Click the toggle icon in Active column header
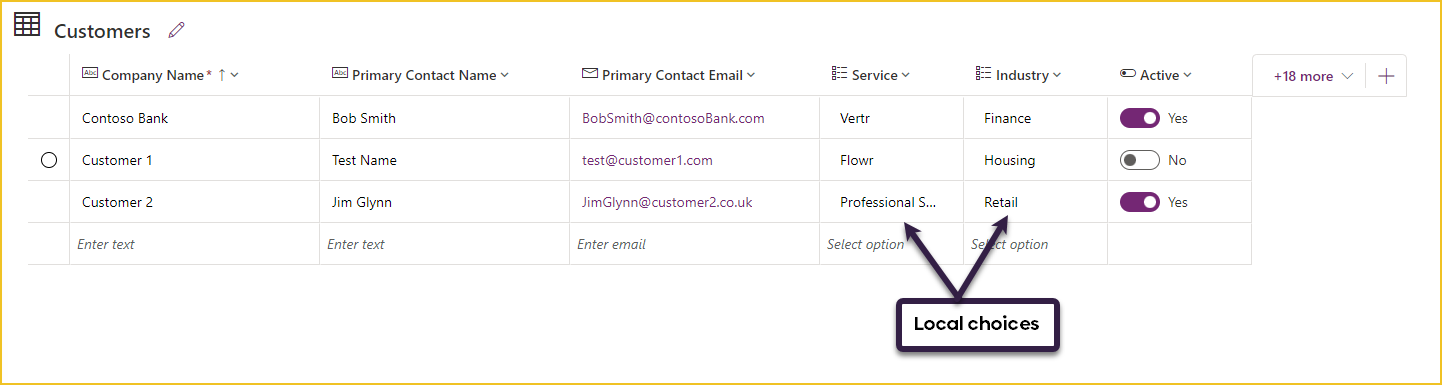The width and height of the screenshot is (1442, 385). (1128, 74)
